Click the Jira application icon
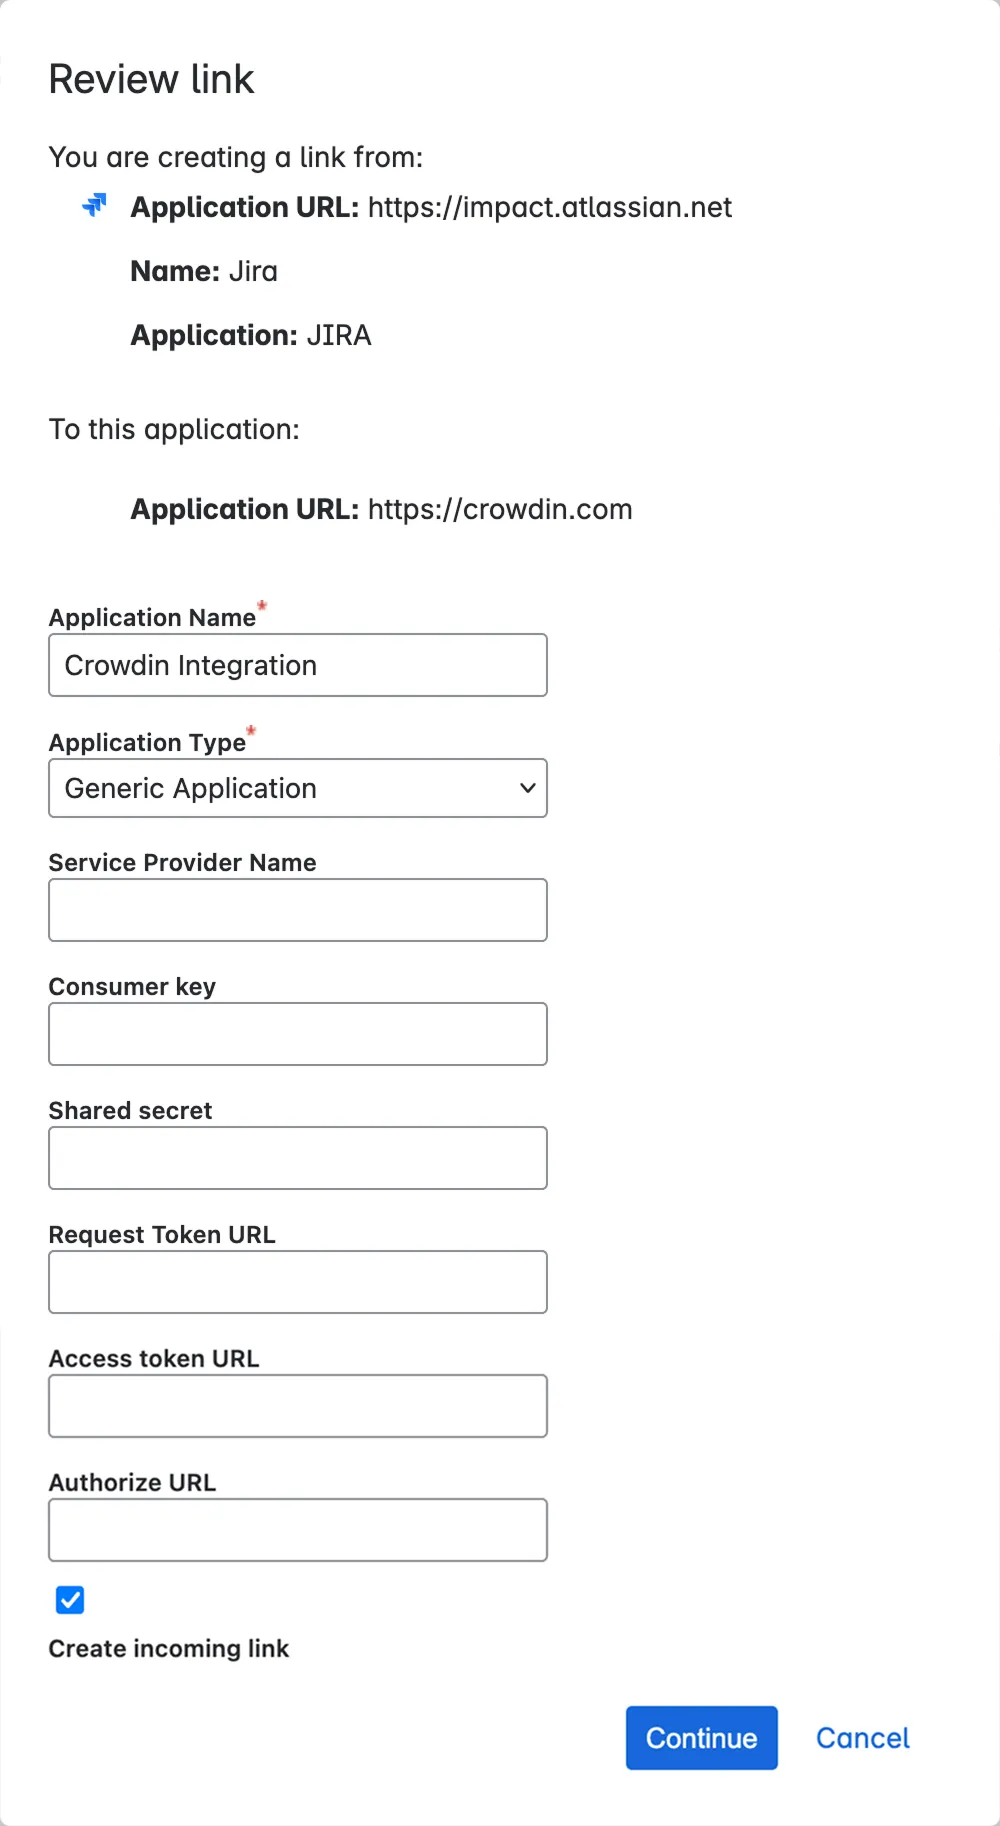1000x1826 pixels. click(93, 206)
